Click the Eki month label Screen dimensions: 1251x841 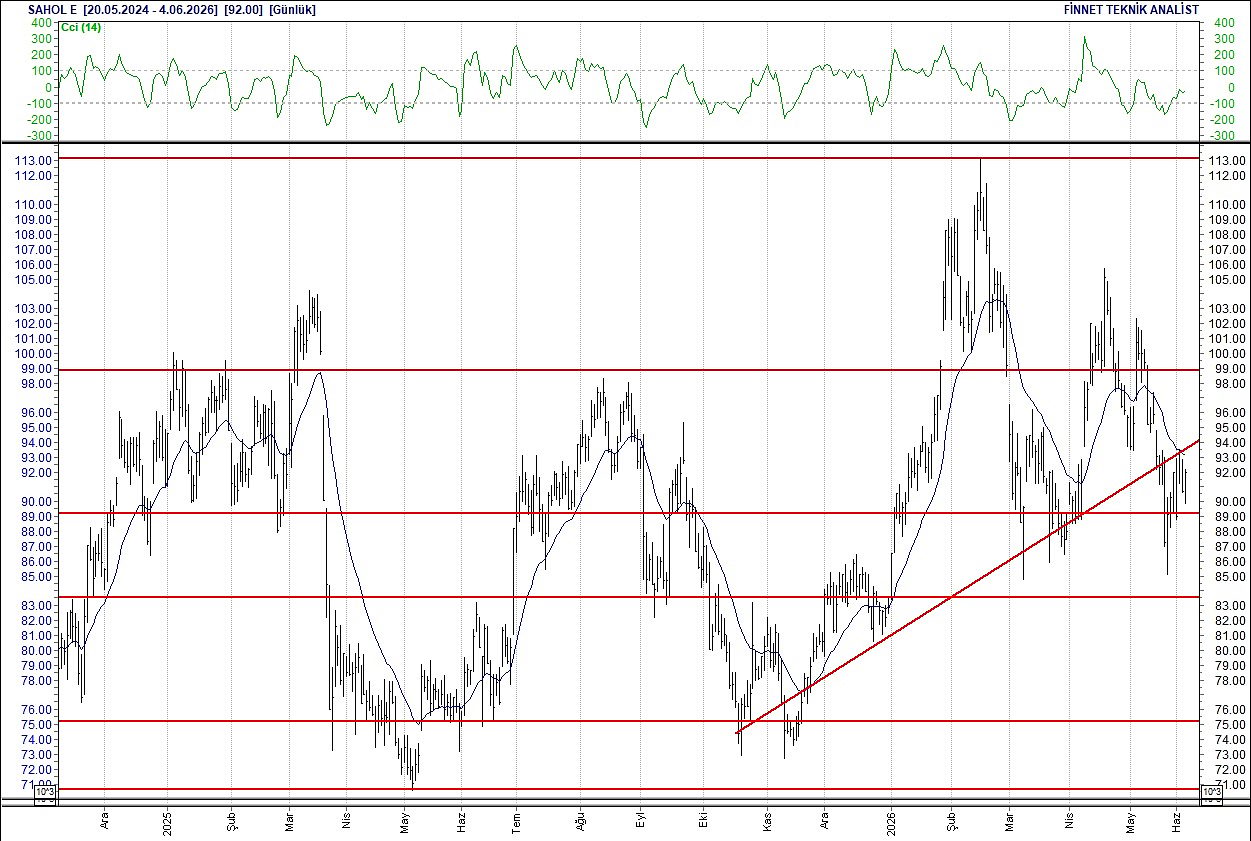(x=703, y=818)
